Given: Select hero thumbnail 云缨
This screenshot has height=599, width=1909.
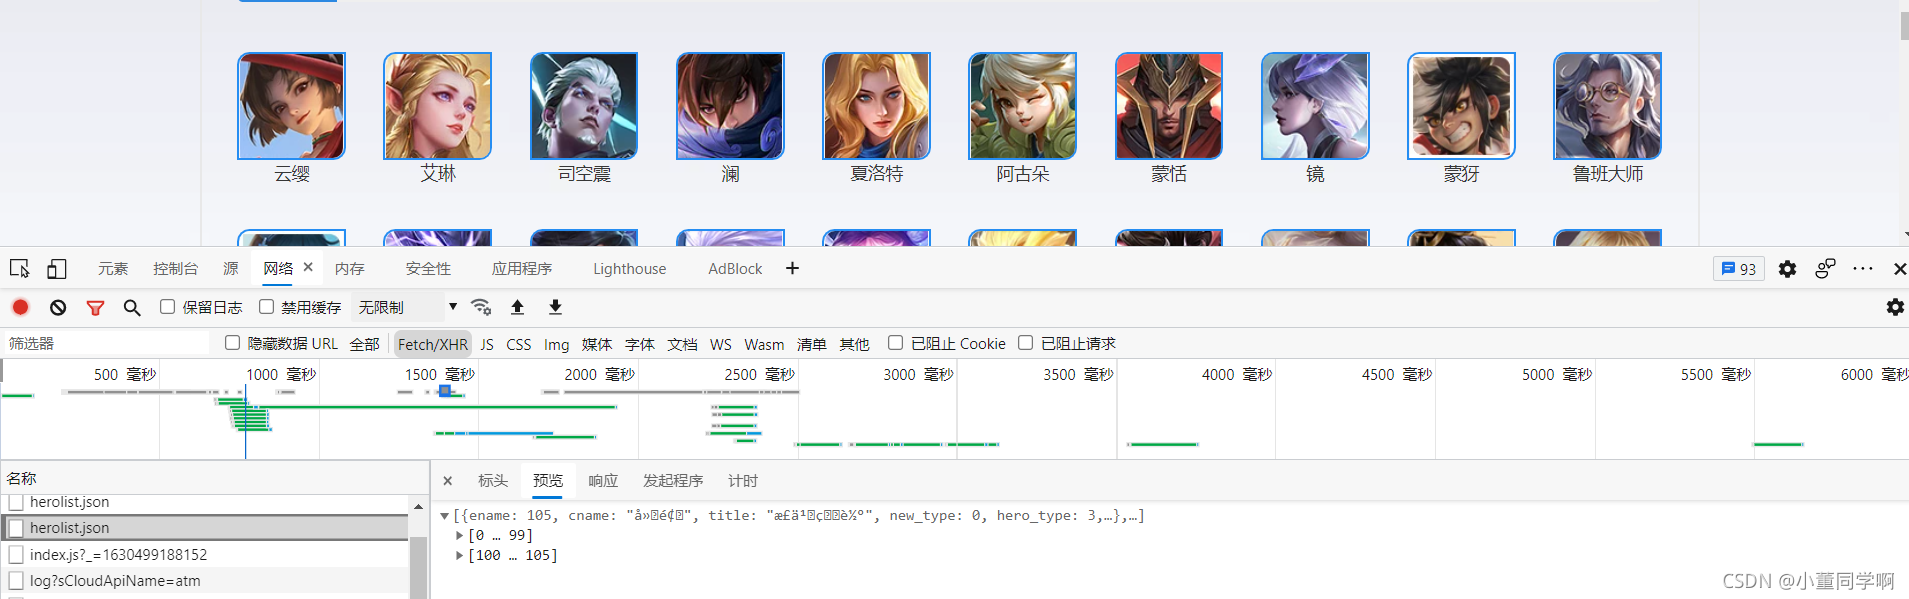Looking at the screenshot, I should tap(292, 106).
